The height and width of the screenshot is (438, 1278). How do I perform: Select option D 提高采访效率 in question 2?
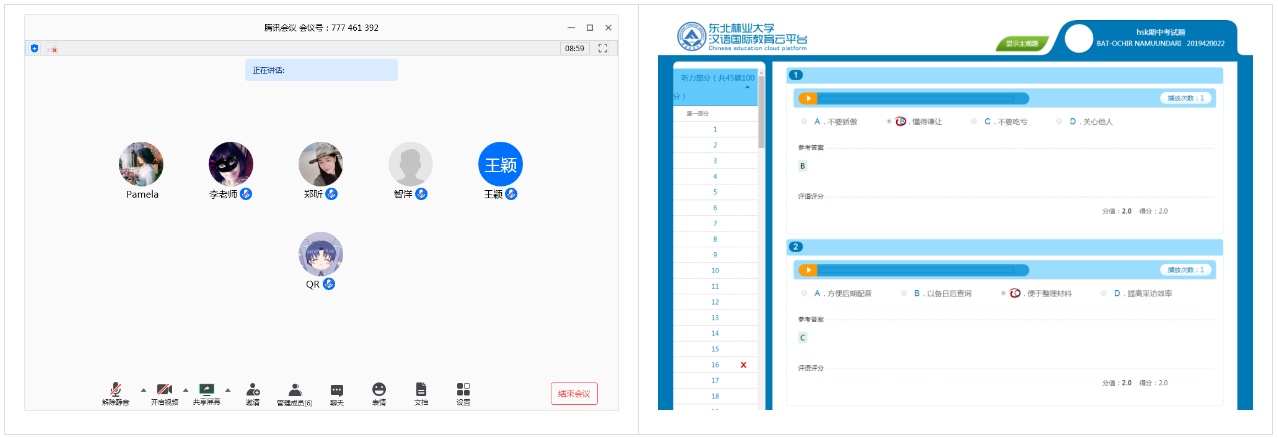[1104, 294]
